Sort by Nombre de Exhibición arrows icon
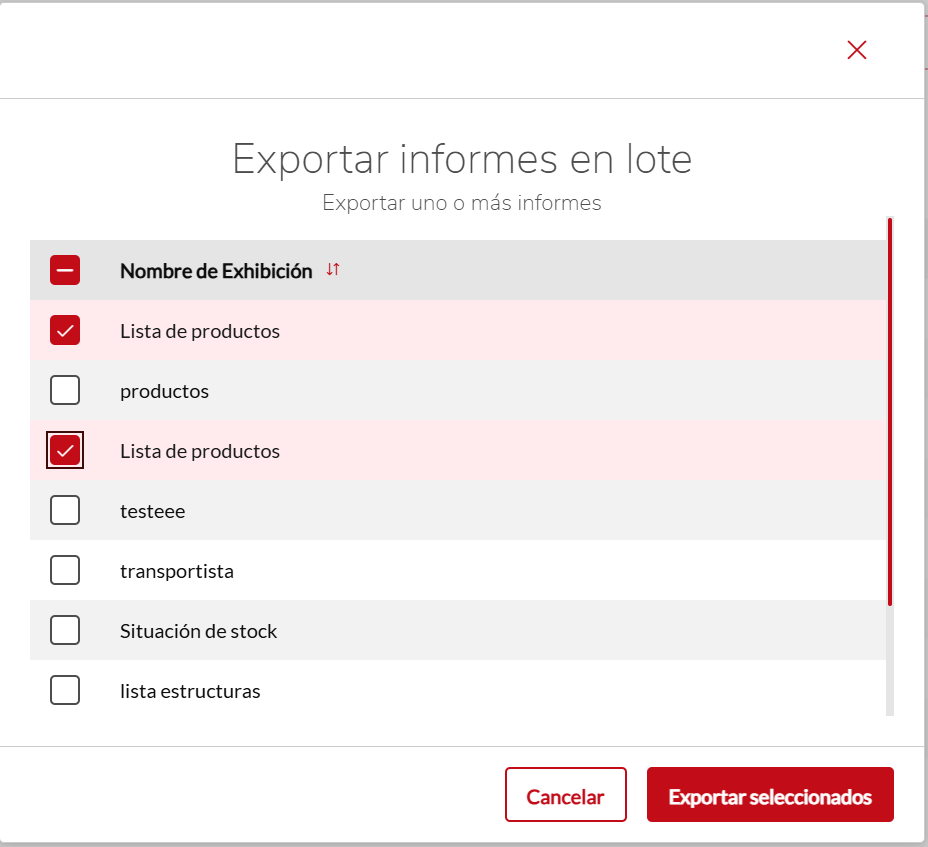Image resolution: width=928 pixels, height=847 pixels. [x=333, y=269]
